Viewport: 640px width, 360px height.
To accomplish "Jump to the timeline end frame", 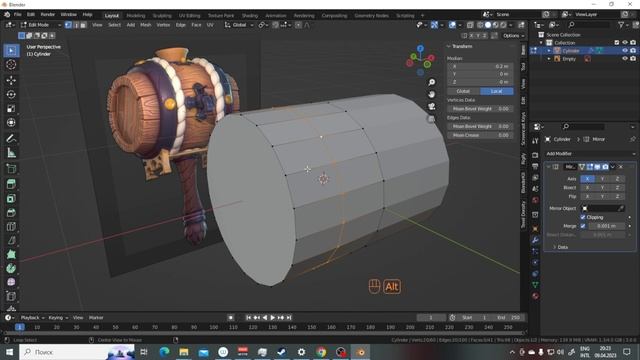I will [289, 318].
